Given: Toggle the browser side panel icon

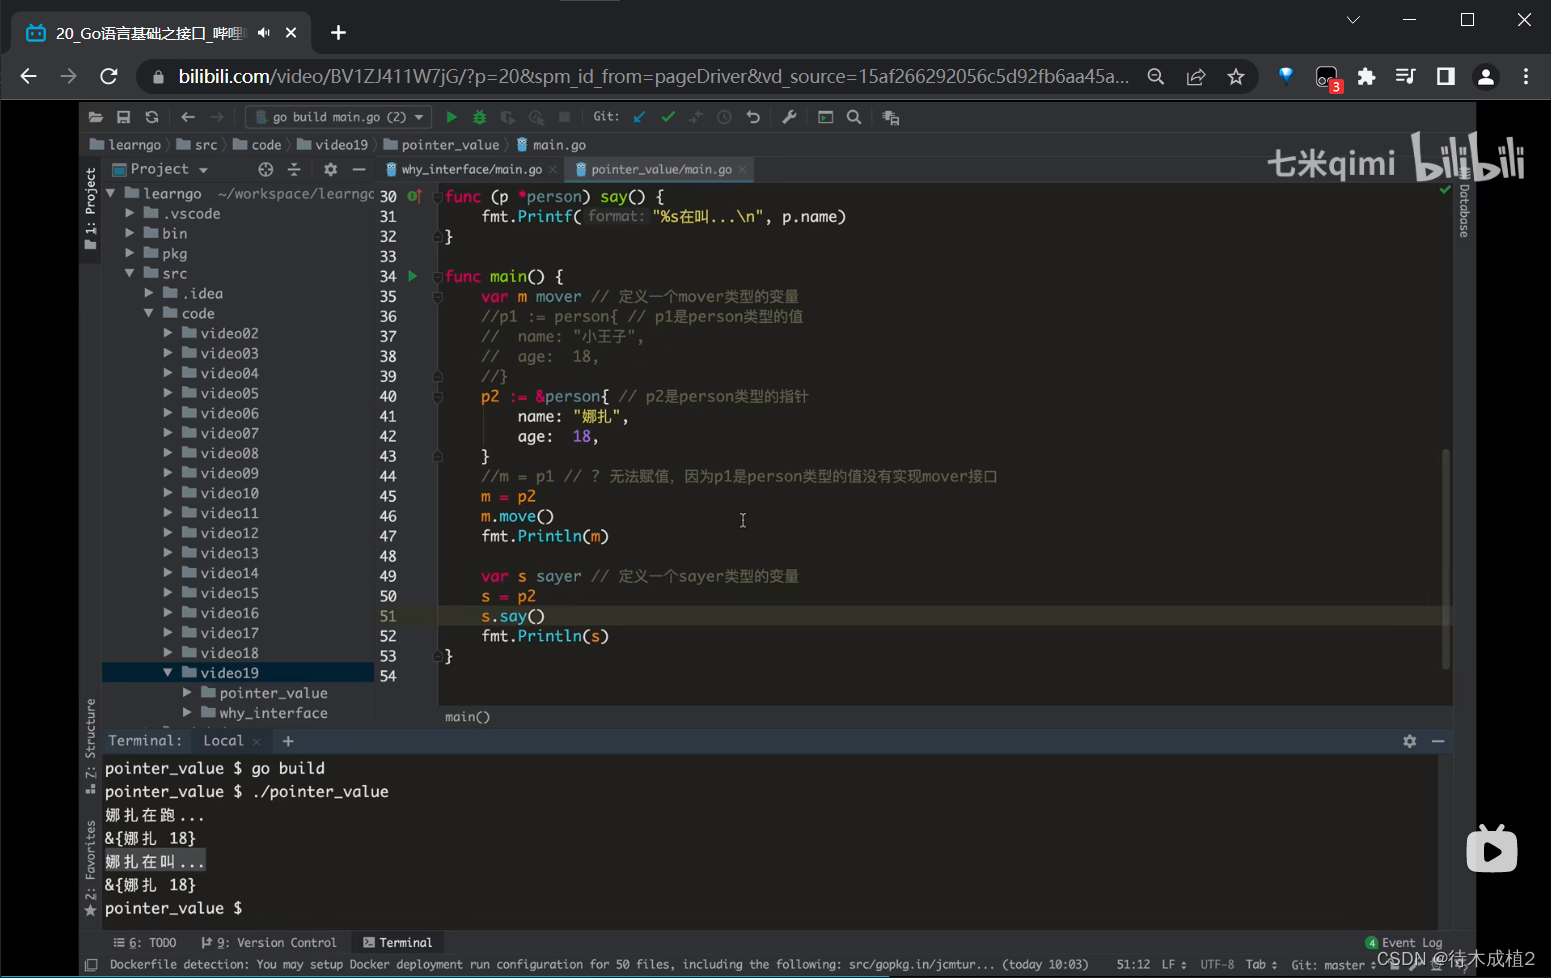Looking at the screenshot, I should coord(1445,77).
